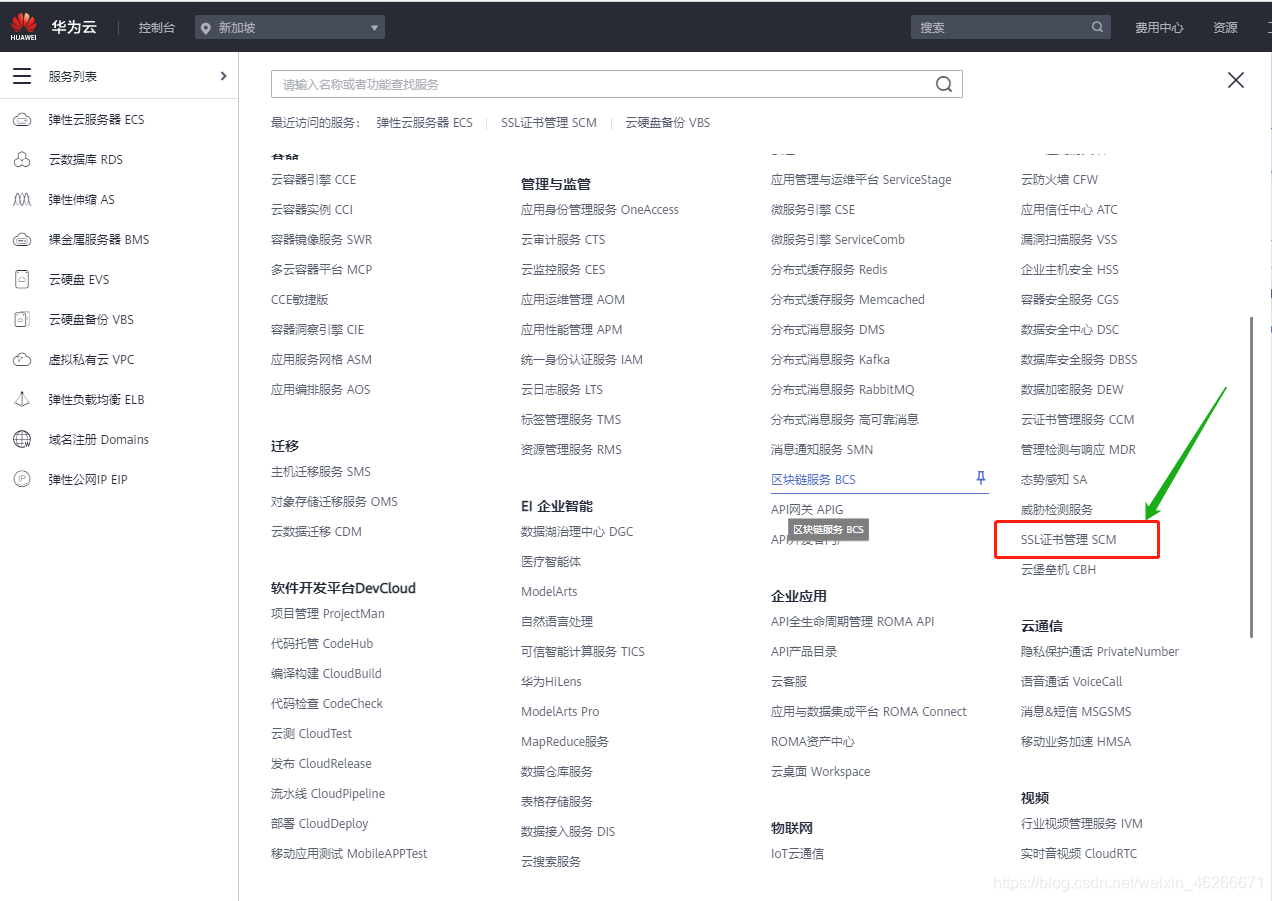Open 隐私保护通话 PrivateNumber link
The width and height of the screenshot is (1272, 901).
(1100, 652)
